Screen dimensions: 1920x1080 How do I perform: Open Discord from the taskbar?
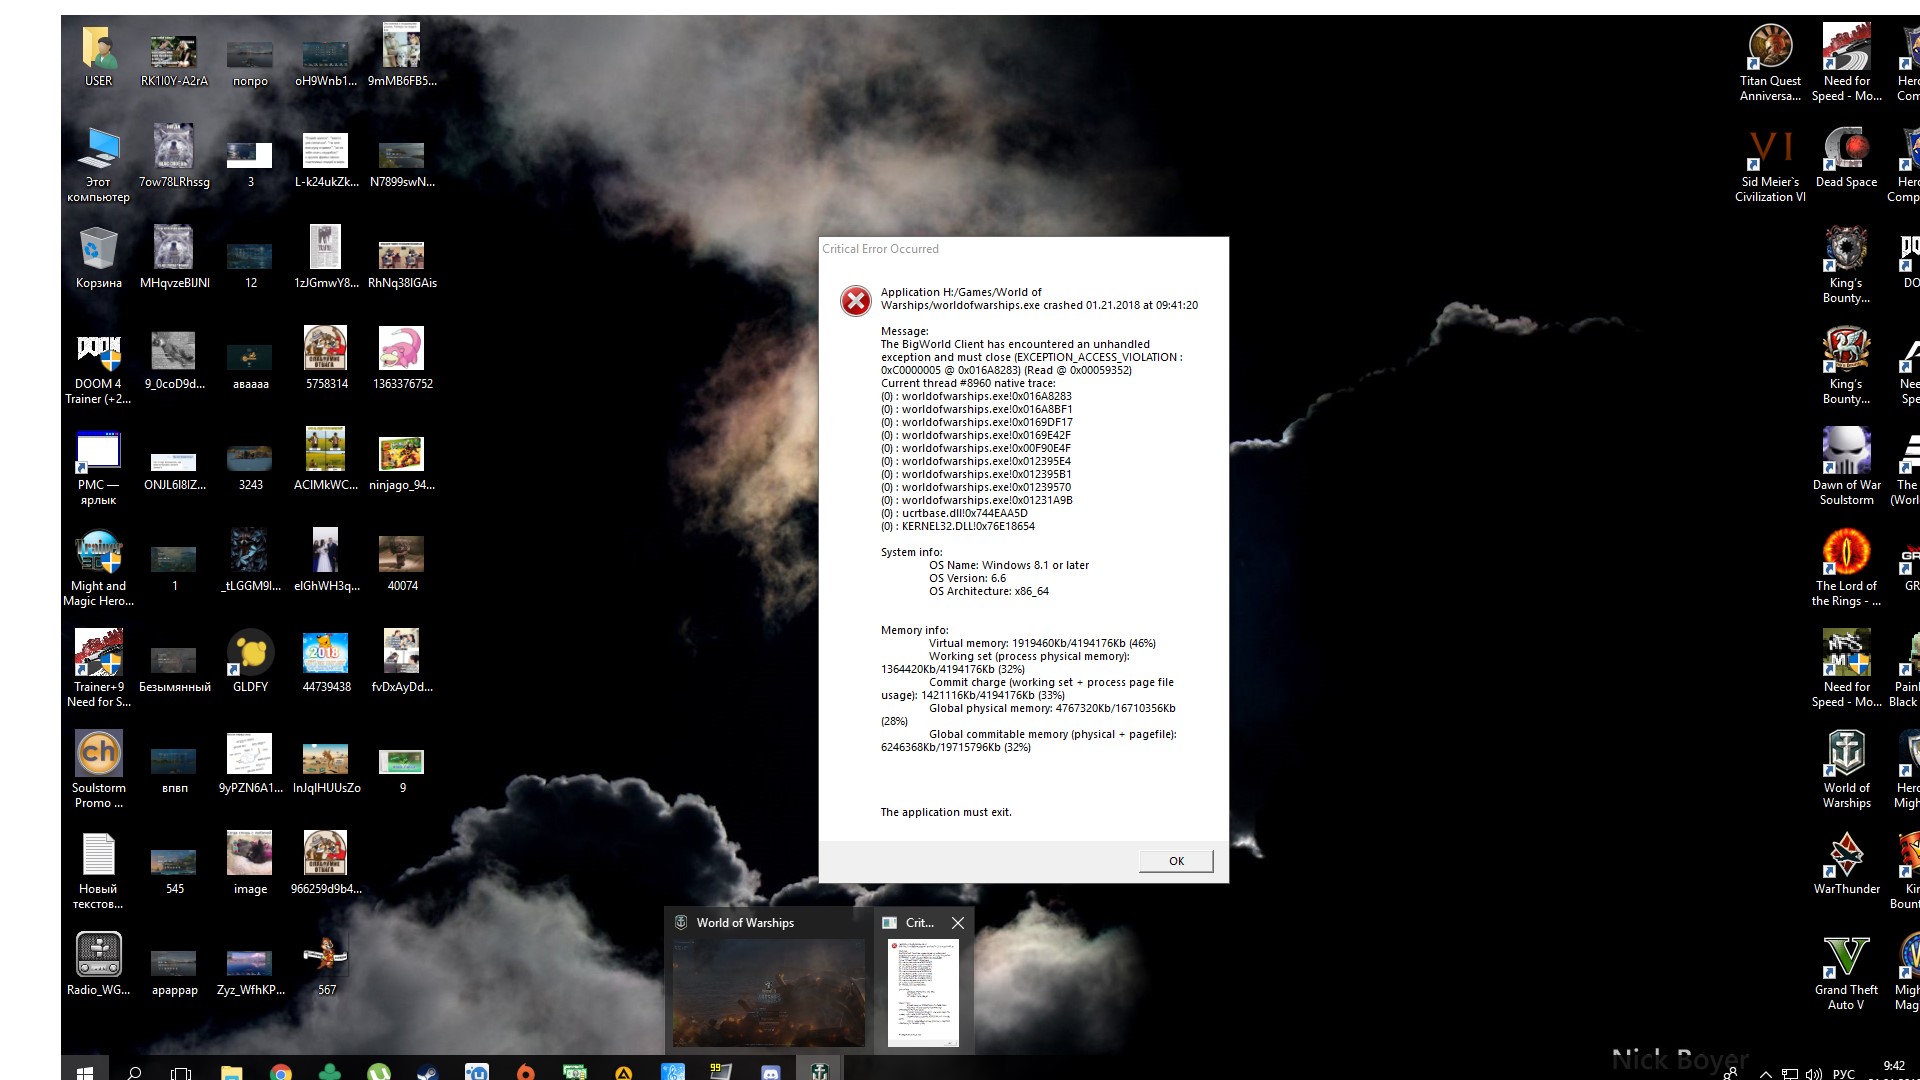pyautogui.click(x=770, y=1073)
